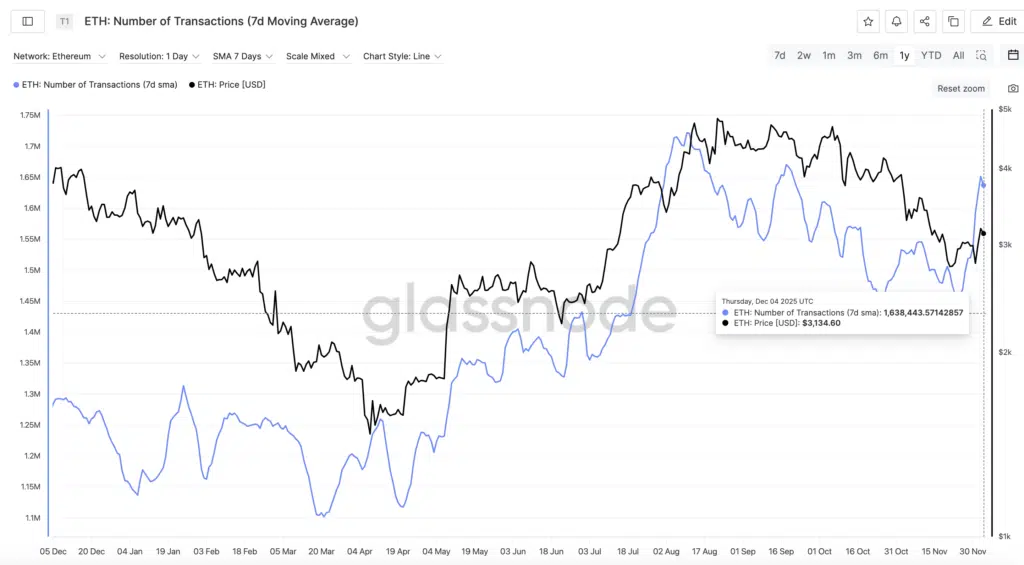Image resolution: width=1024 pixels, height=565 pixels.
Task: Favorite this chart with the star icon
Action: [868, 21]
